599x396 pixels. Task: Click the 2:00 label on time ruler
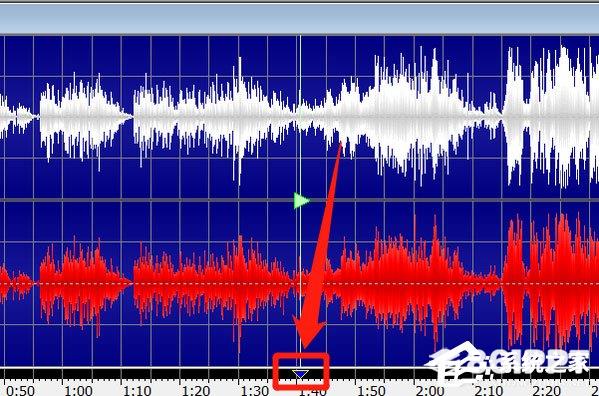(430, 391)
